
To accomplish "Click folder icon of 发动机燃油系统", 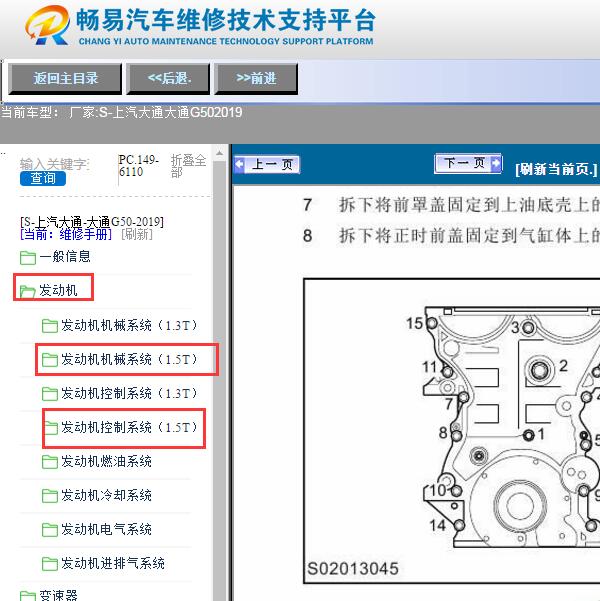I will (50, 462).
